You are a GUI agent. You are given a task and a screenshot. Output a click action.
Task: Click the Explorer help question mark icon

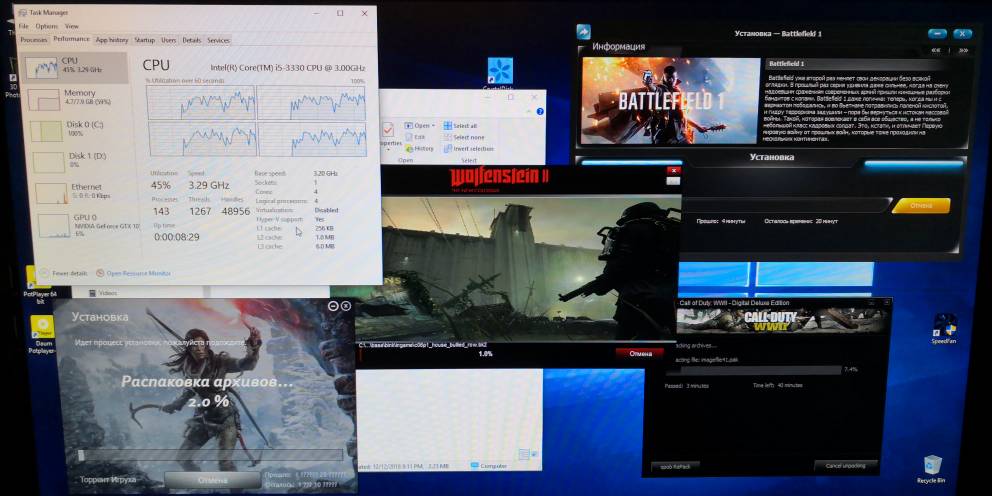(x=540, y=111)
